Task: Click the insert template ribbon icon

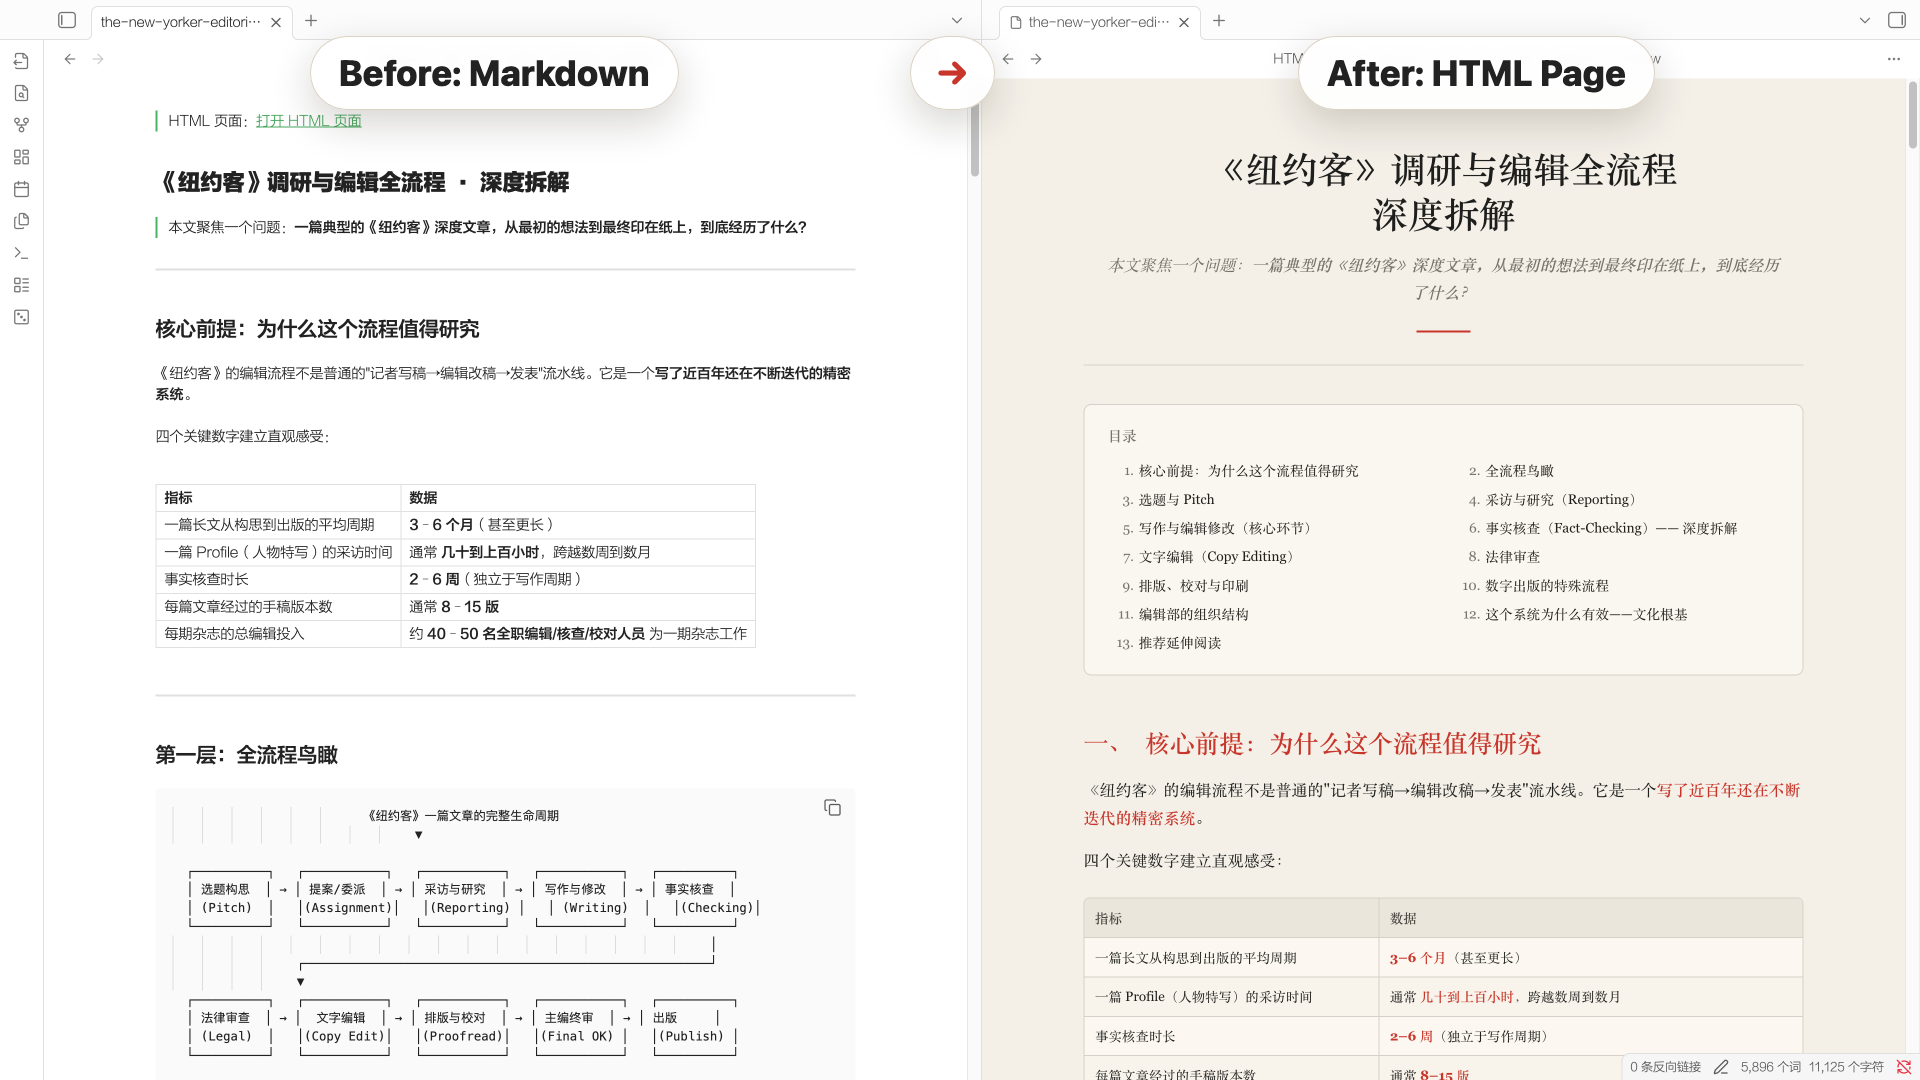Action: click(21, 221)
